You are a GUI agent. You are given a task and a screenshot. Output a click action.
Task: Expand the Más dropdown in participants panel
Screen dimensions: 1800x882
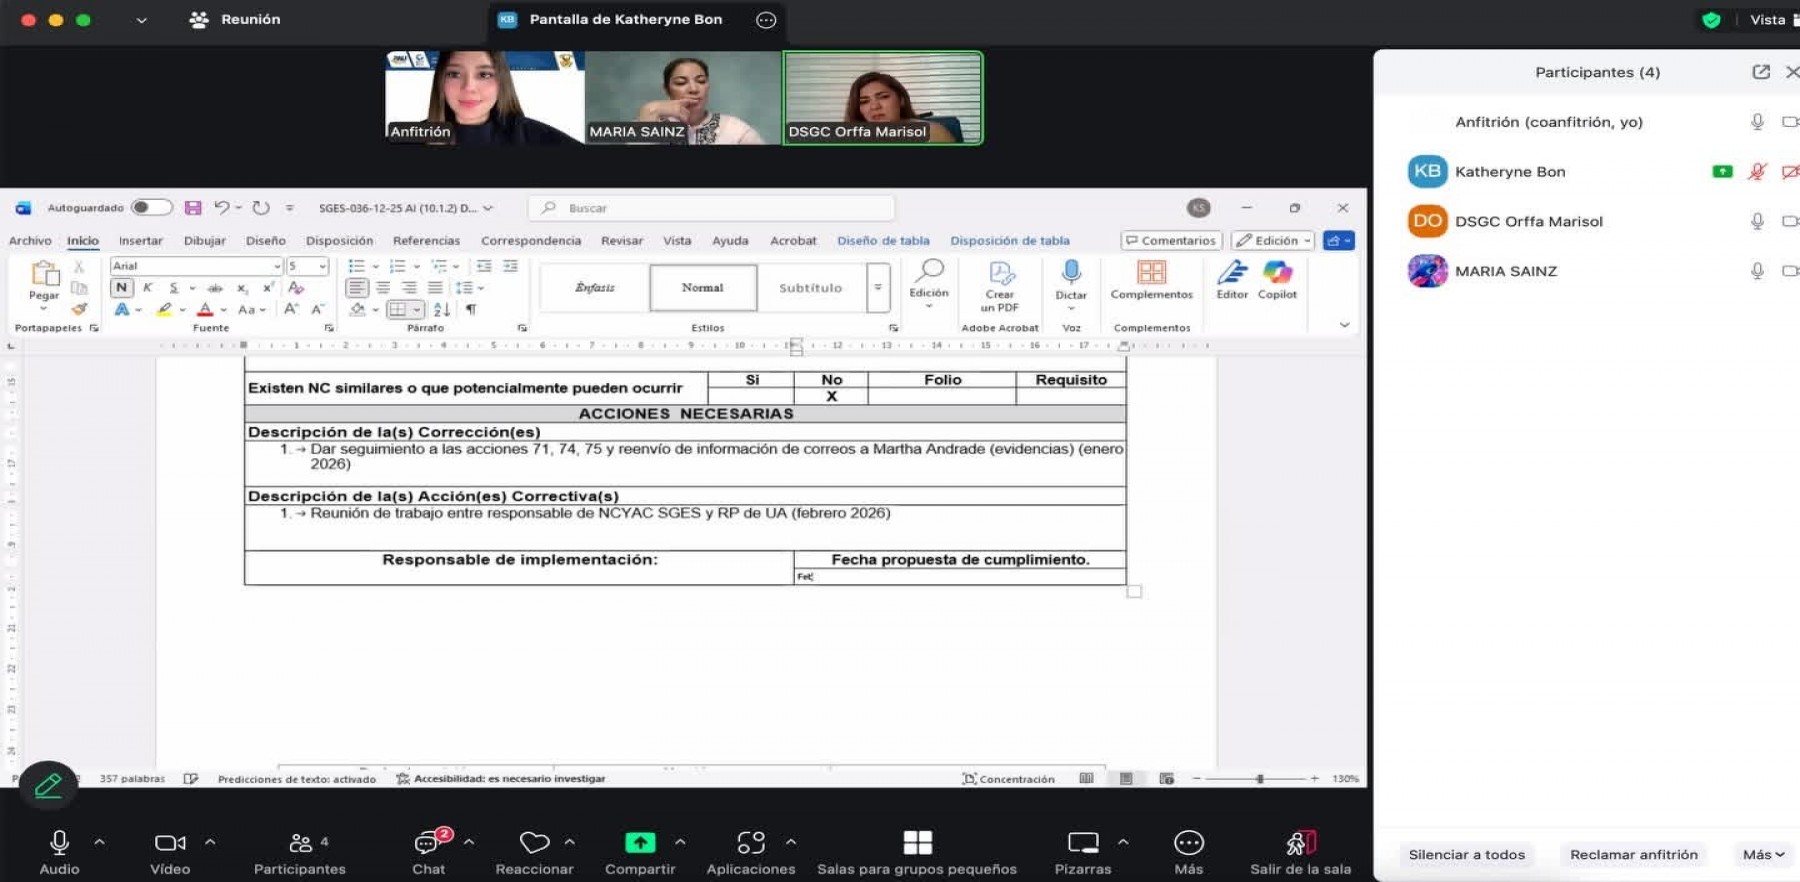pos(1763,854)
